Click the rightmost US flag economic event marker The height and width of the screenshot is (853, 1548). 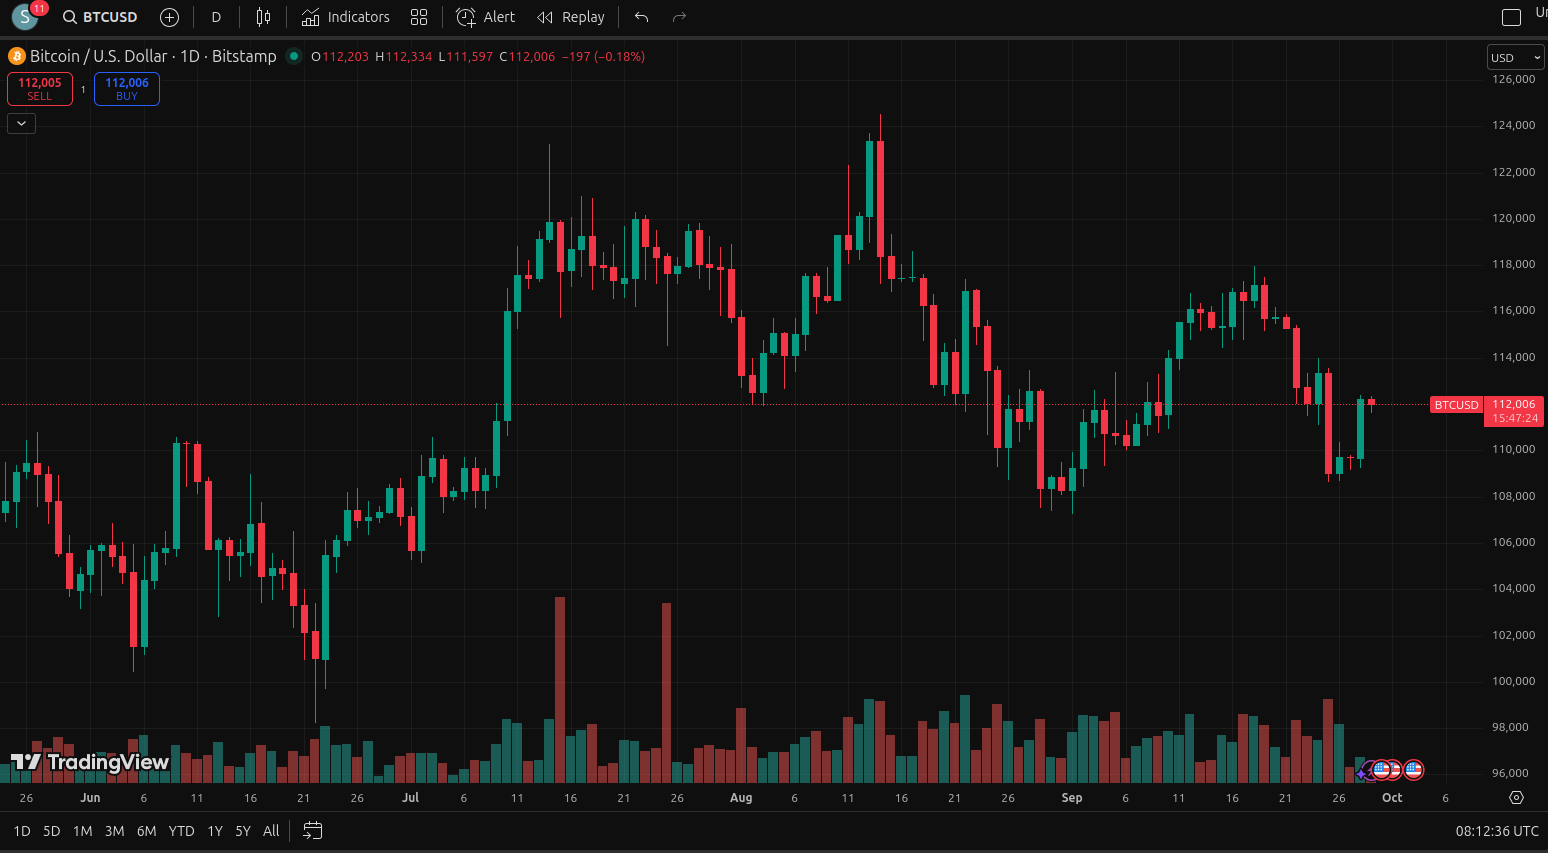point(1413,770)
